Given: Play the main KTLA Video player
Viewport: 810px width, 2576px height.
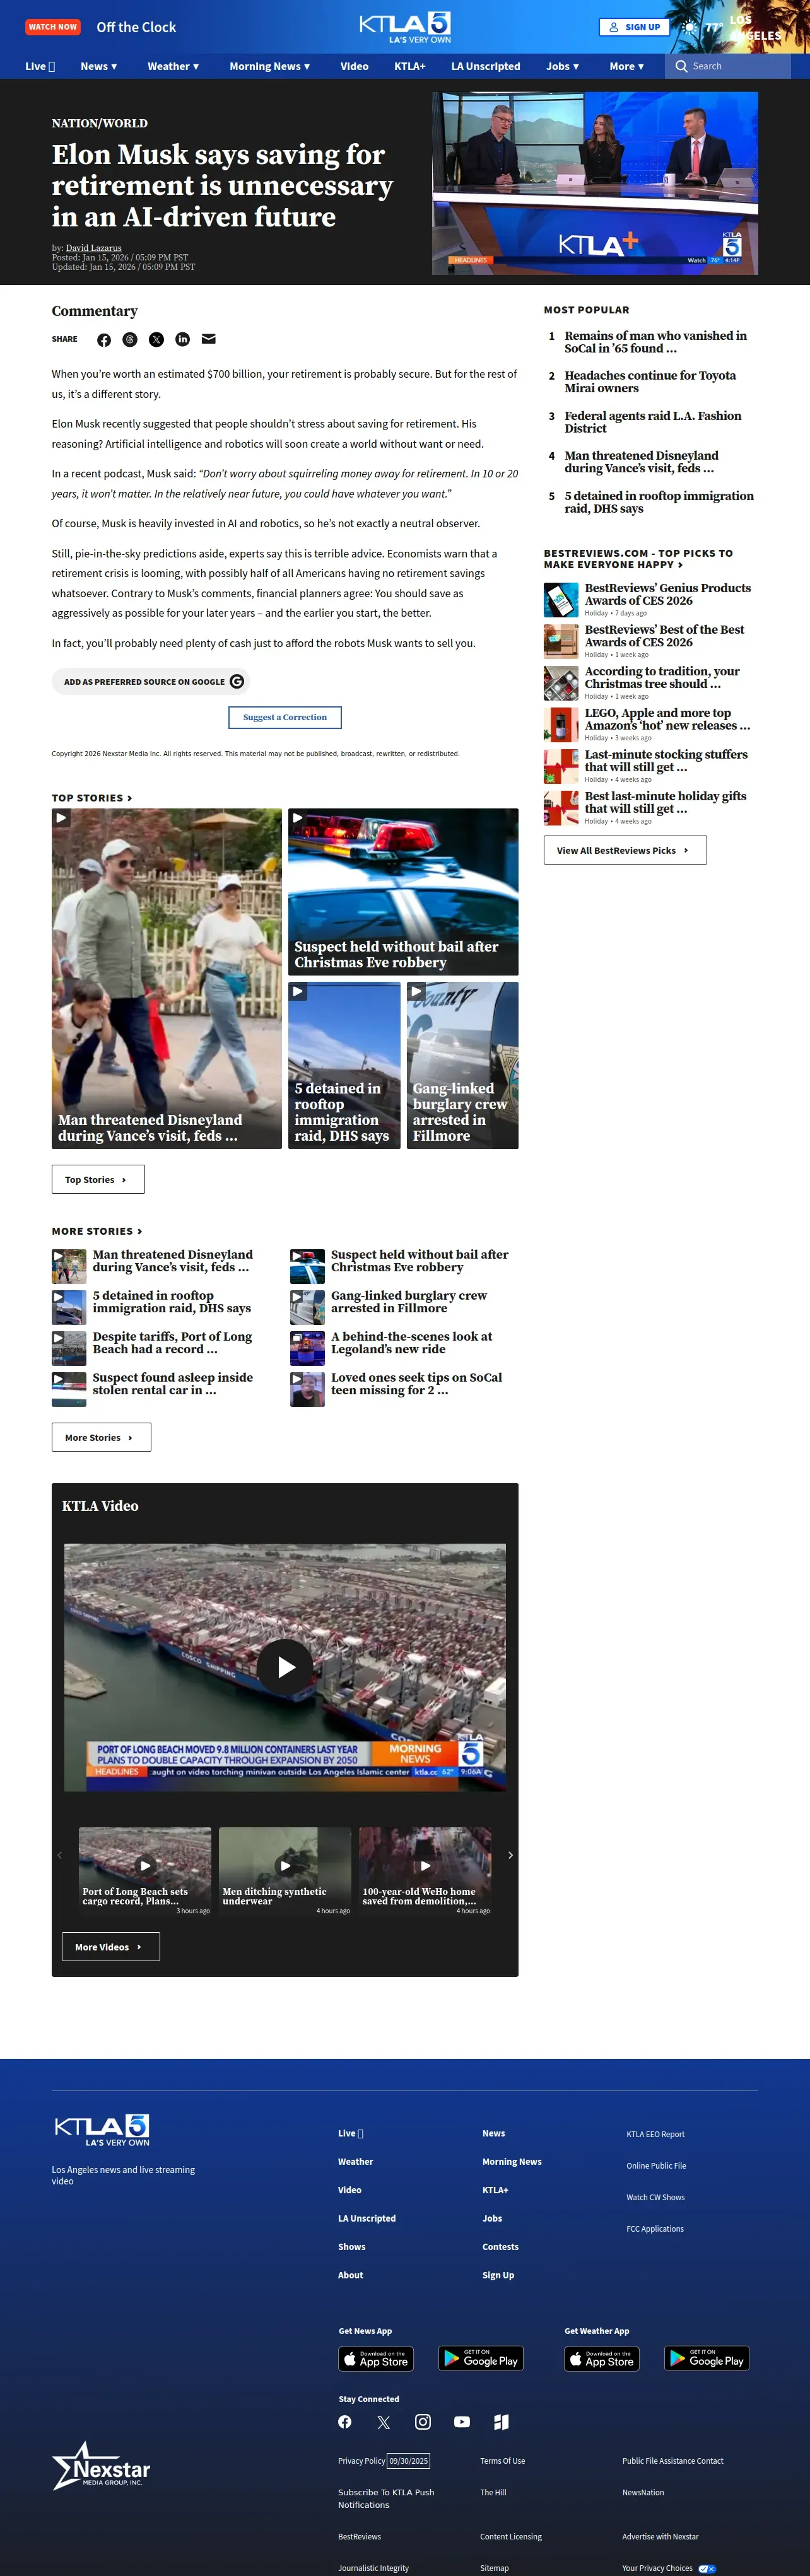Looking at the screenshot, I should [285, 1667].
